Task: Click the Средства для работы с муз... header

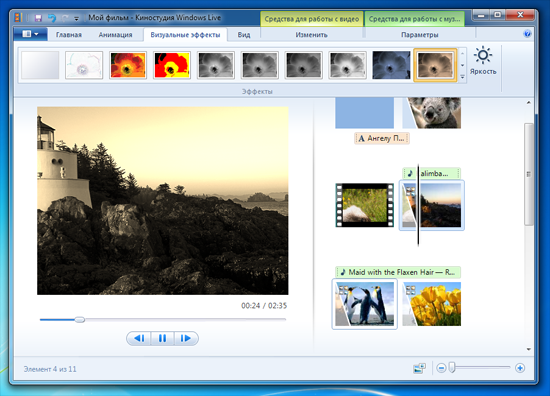Action: 414,19
